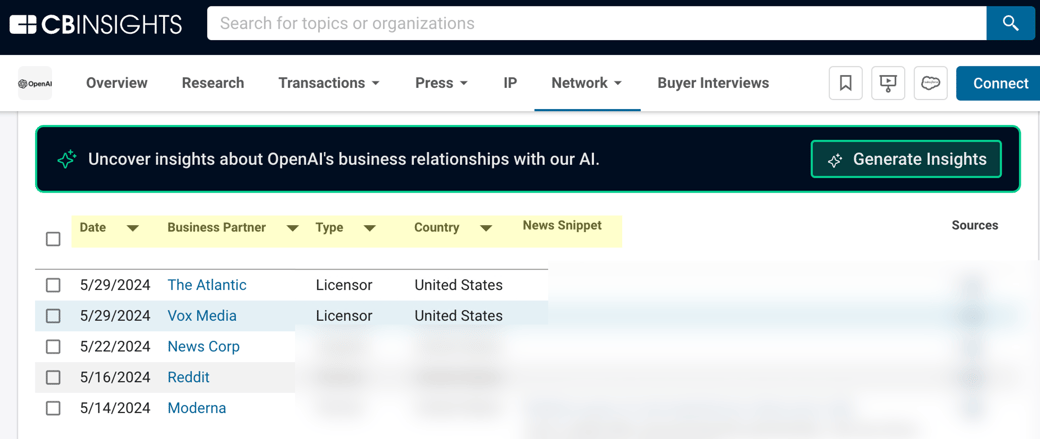Viewport: 1040px width, 439px height.
Task: Click Licensor type in The Atlantic row
Action: tap(344, 285)
